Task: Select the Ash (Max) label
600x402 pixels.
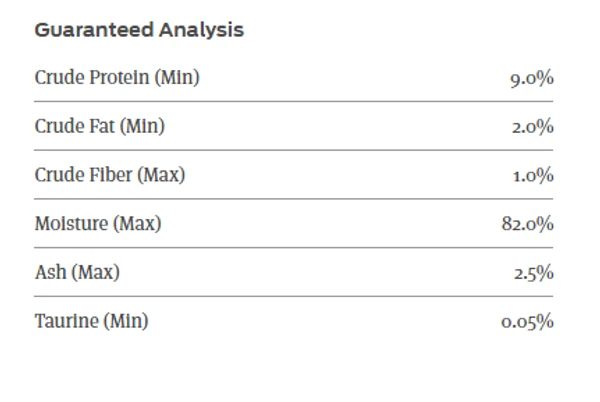Action: [77, 272]
